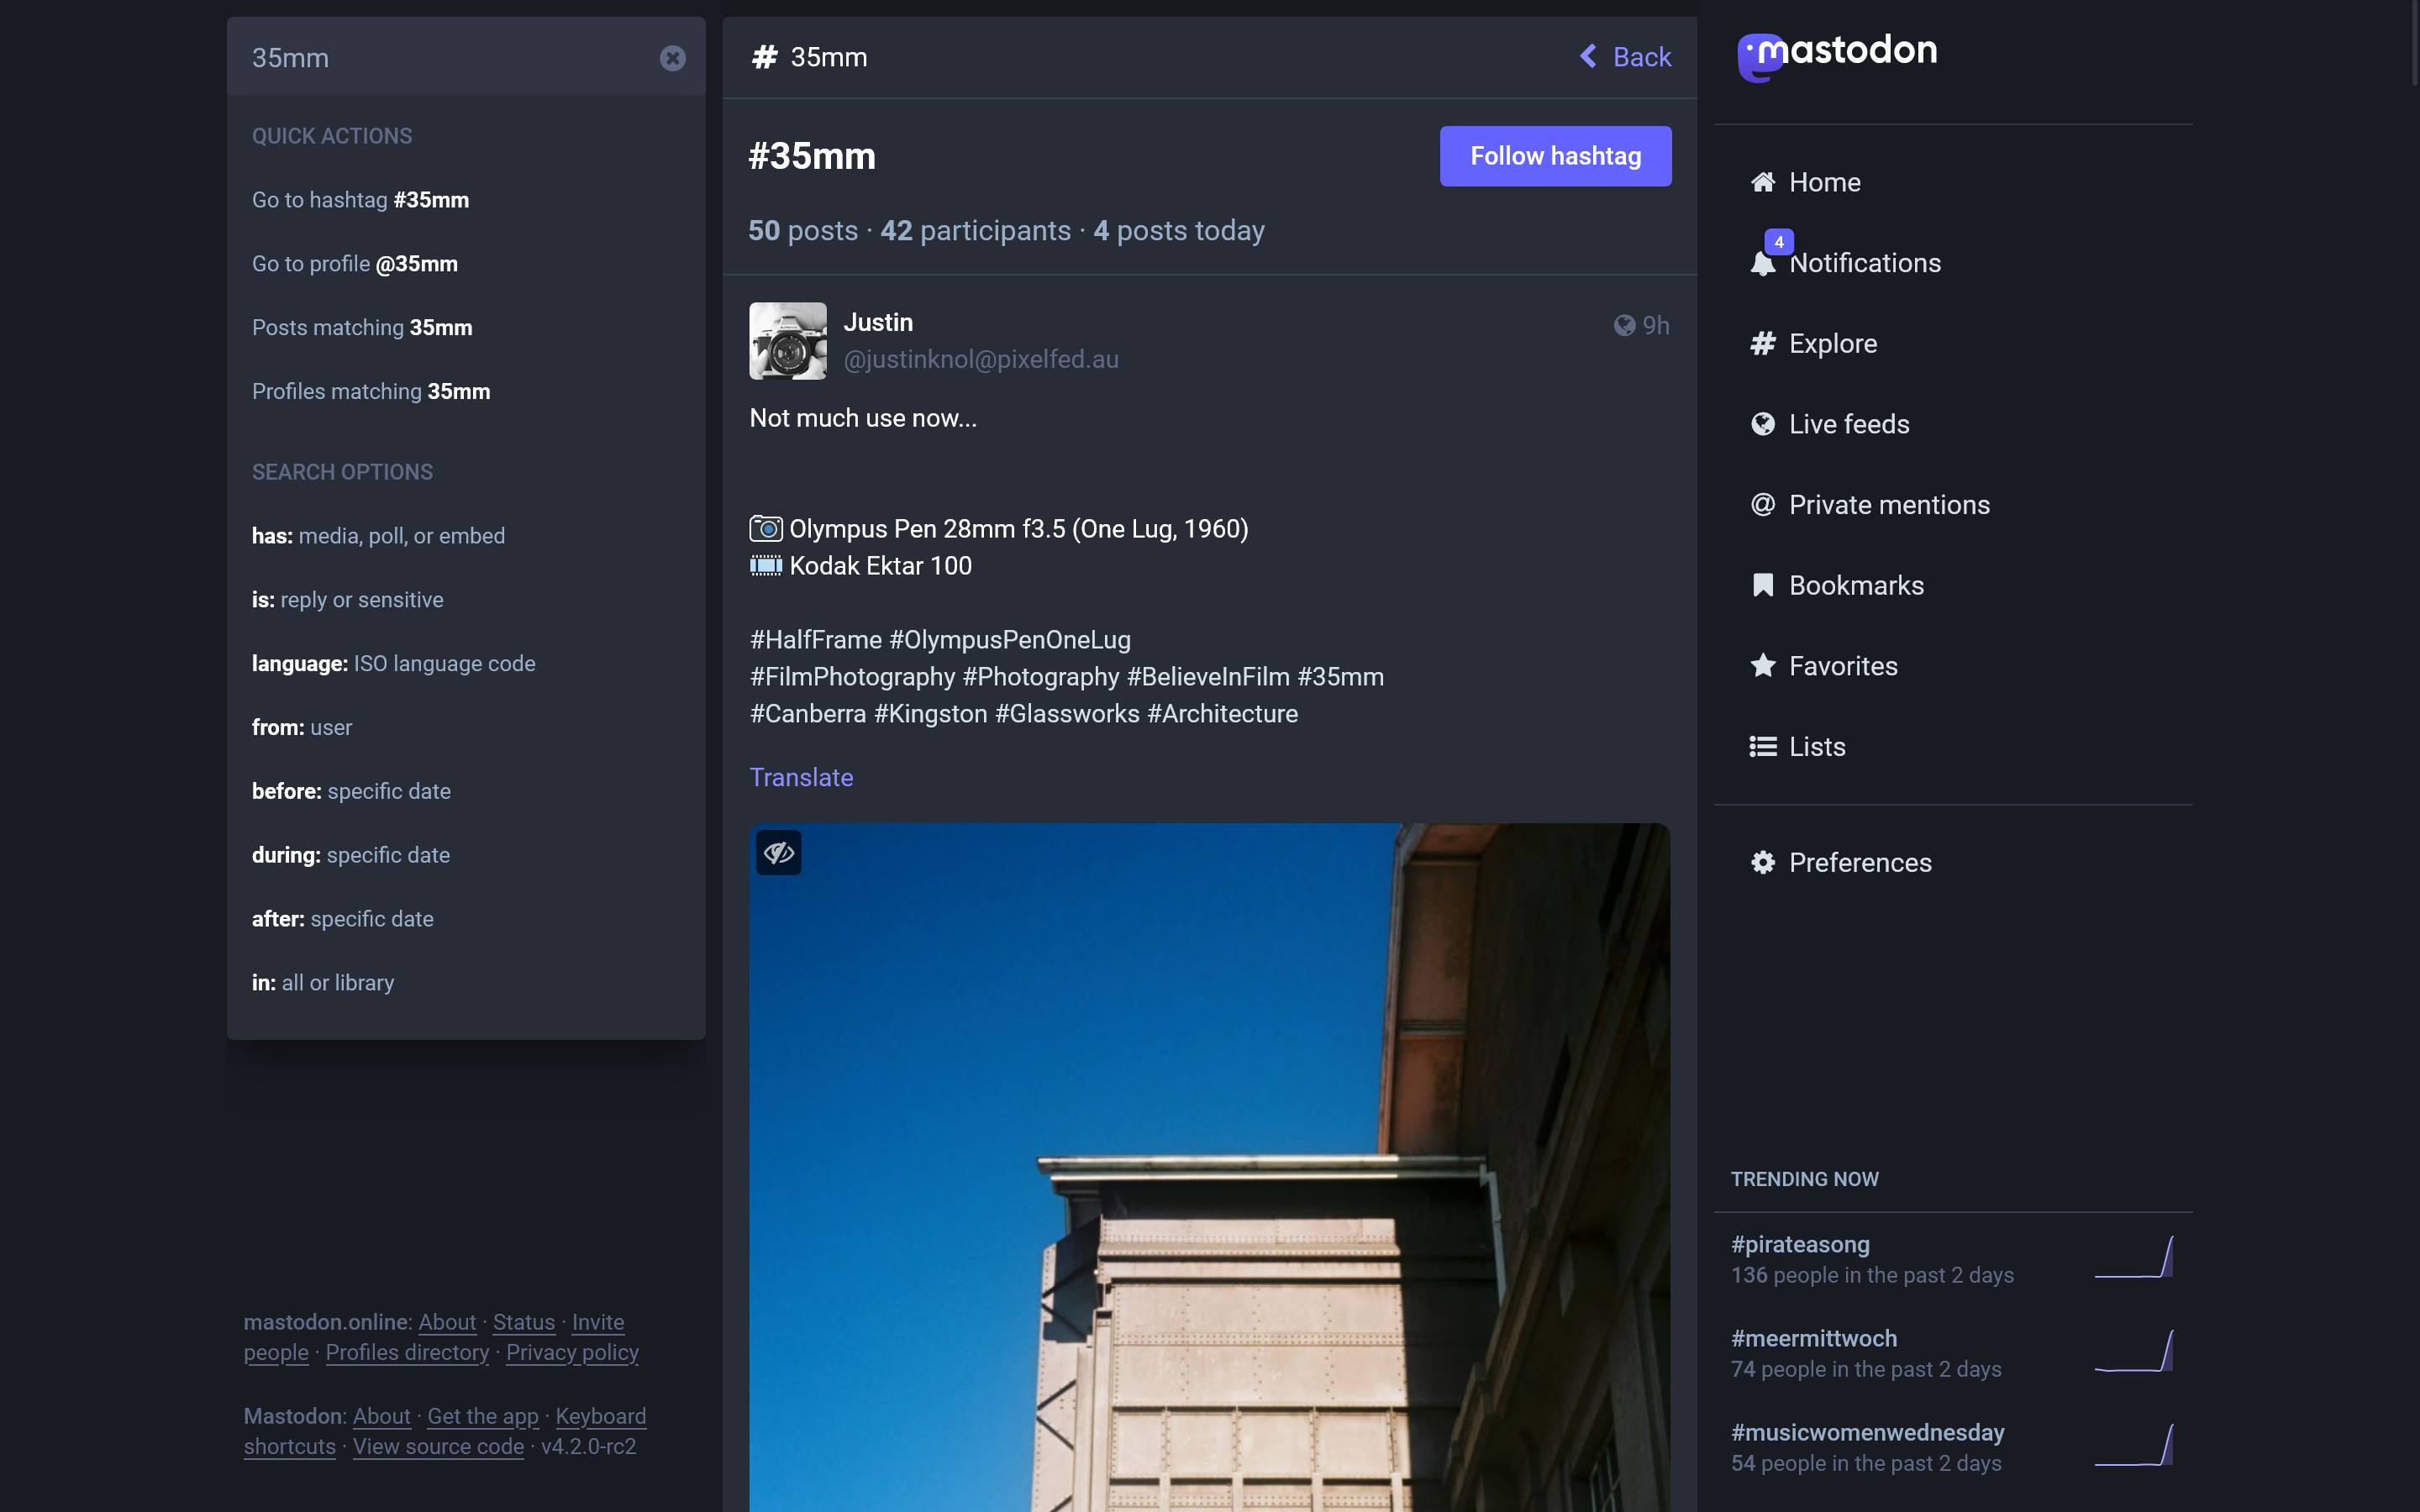The width and height of the screenshot is (2420, 1512).
Task: Open Favorites star icon
Action: (x=1763, y=666)
